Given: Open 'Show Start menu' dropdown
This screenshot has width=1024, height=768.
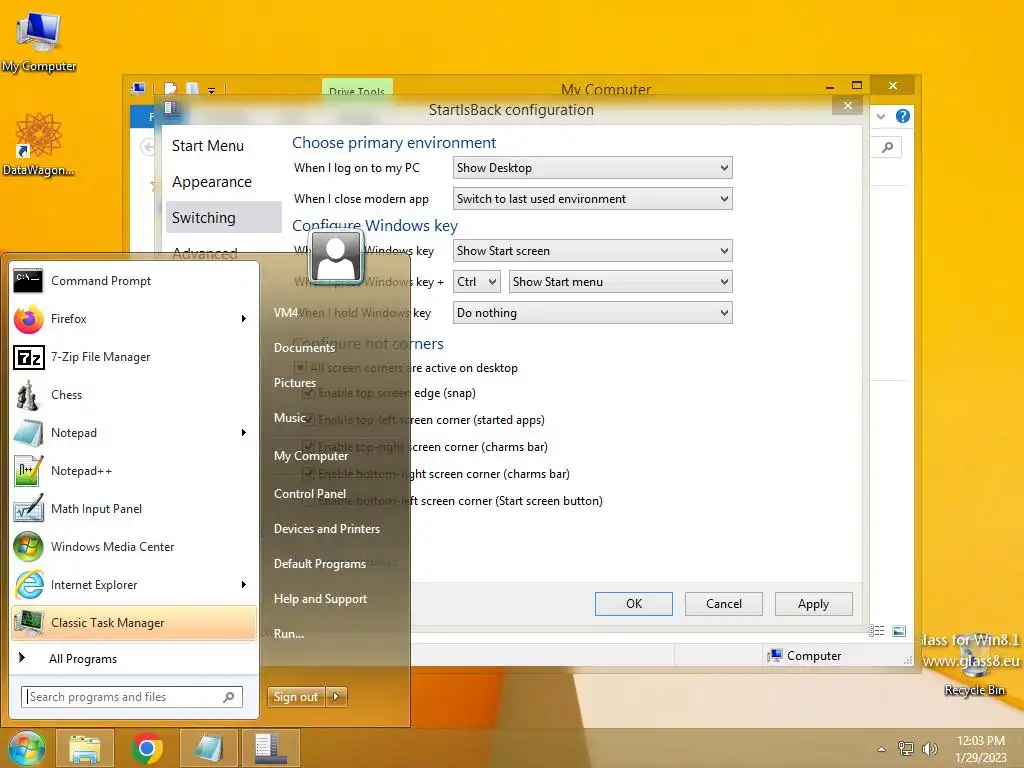Looking at the screenshot, I should (620, 282).
